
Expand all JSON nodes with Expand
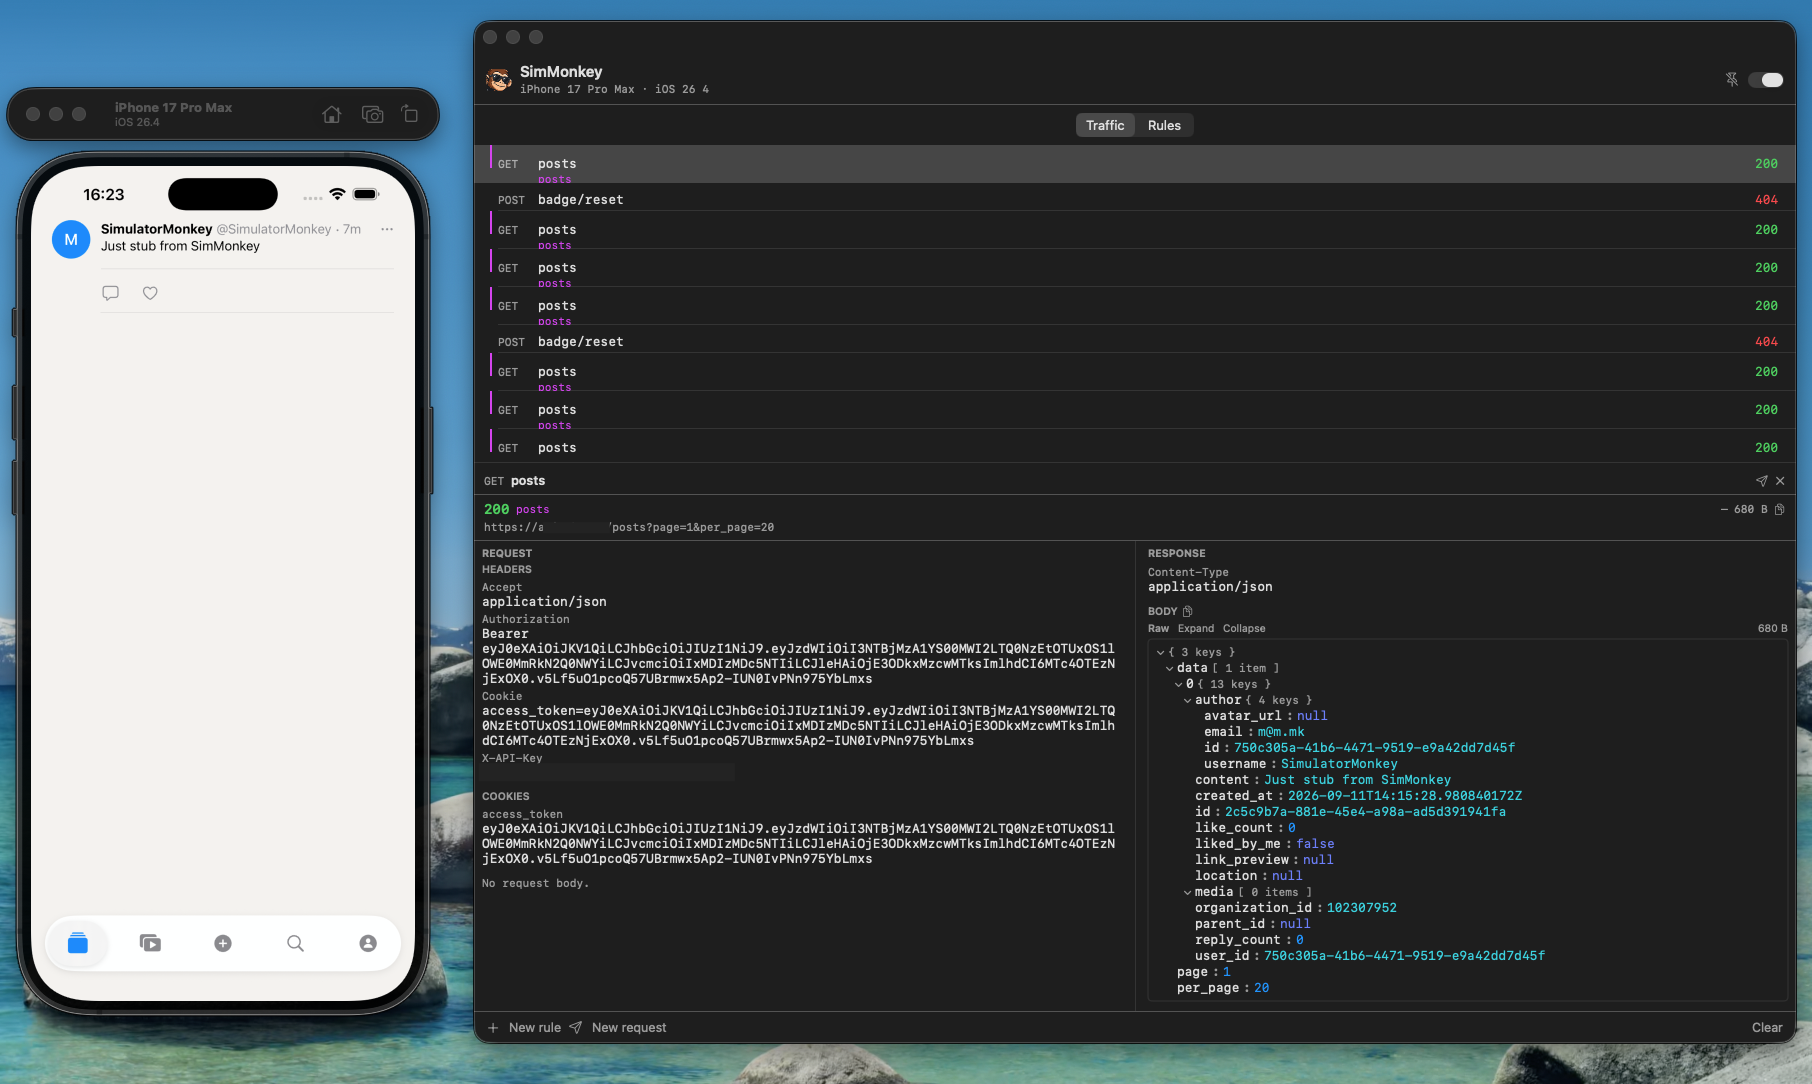tap(1196, 628)
